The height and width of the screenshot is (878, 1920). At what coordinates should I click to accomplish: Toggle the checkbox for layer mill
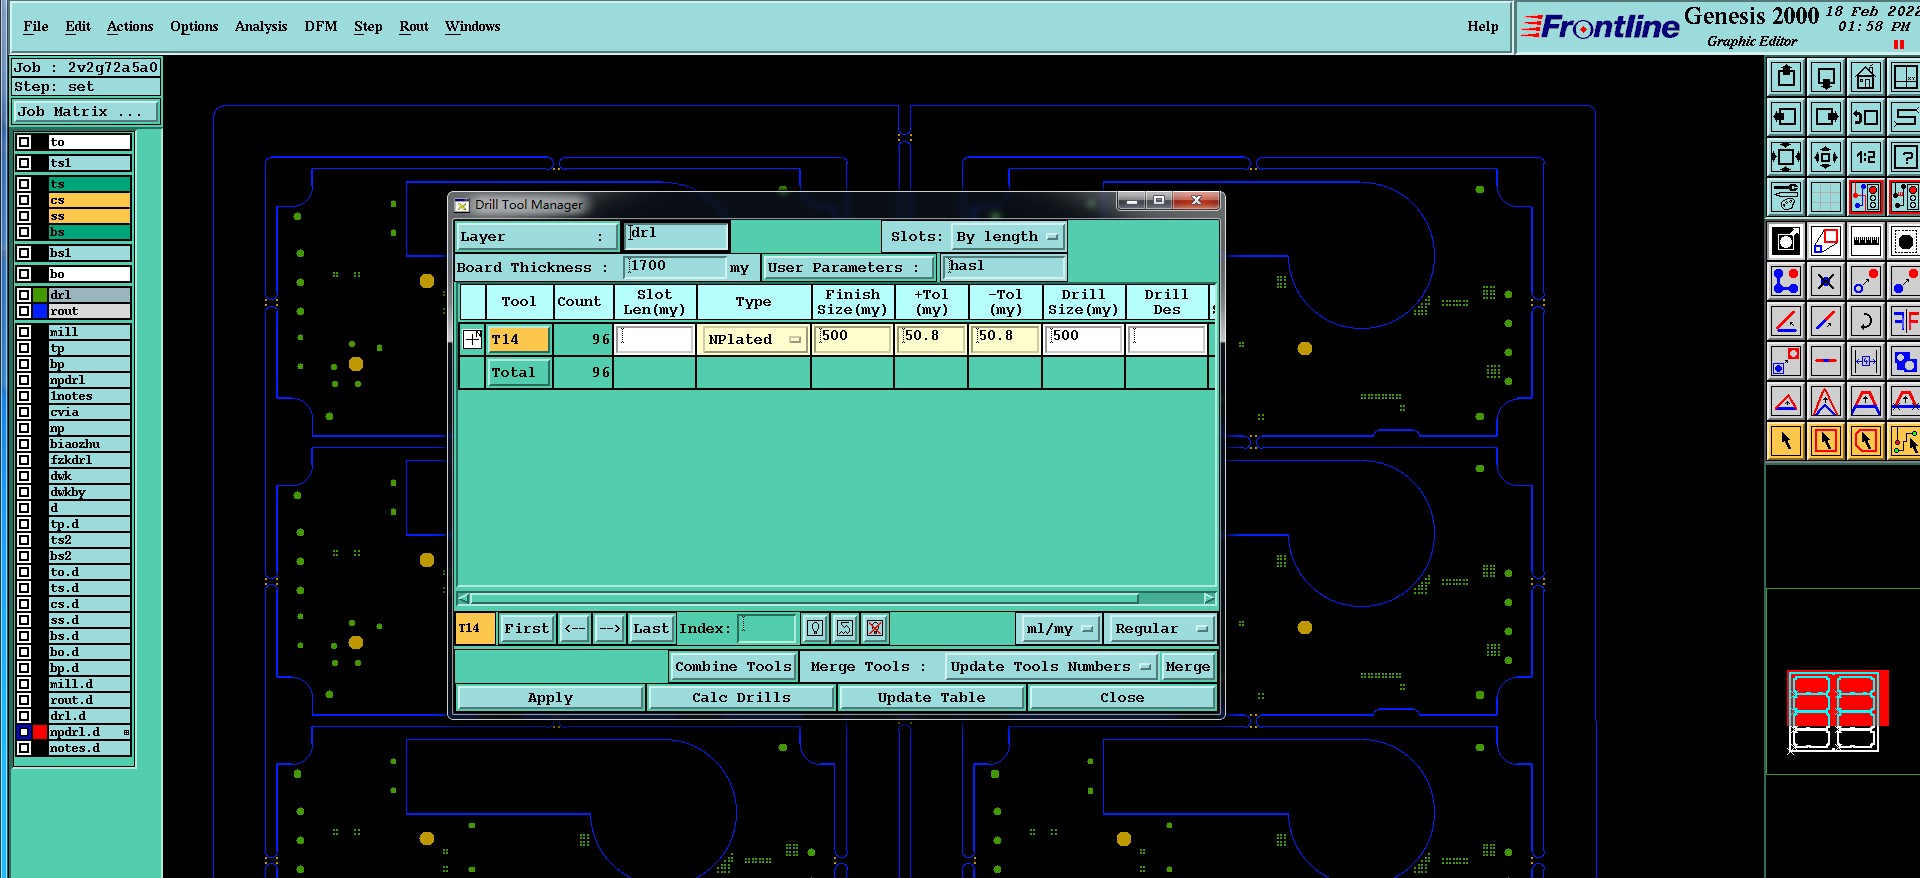click(24, 332)
